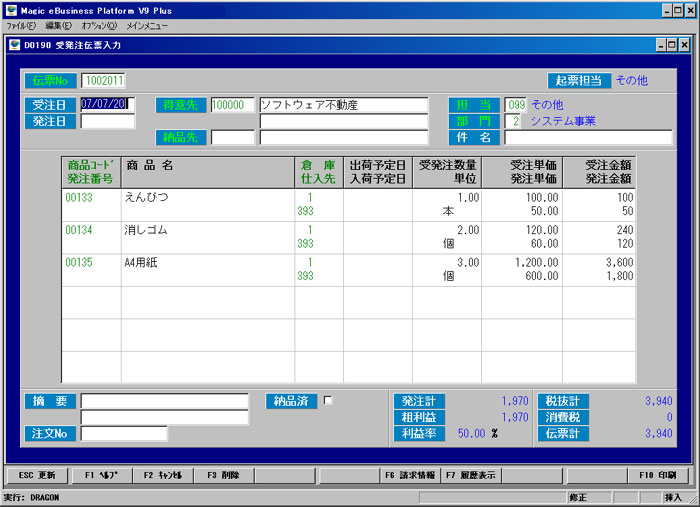Click システム事業 department name

[x=563, y=121]
